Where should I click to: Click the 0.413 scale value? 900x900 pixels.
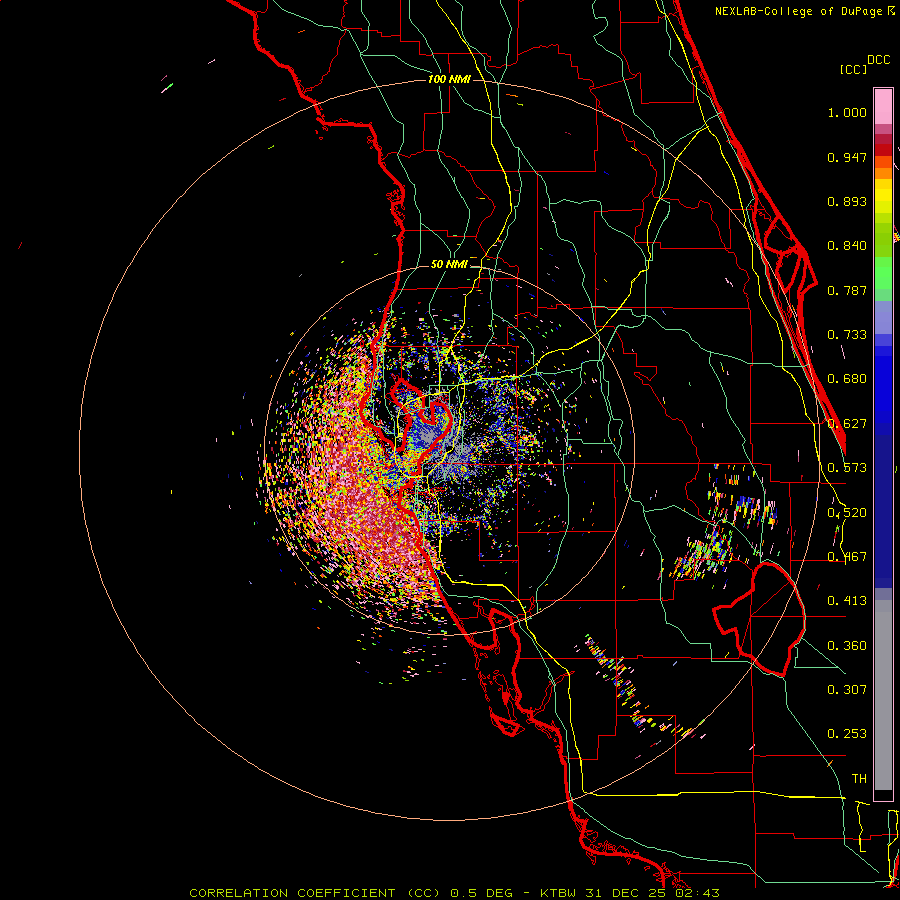pos(847,601)
